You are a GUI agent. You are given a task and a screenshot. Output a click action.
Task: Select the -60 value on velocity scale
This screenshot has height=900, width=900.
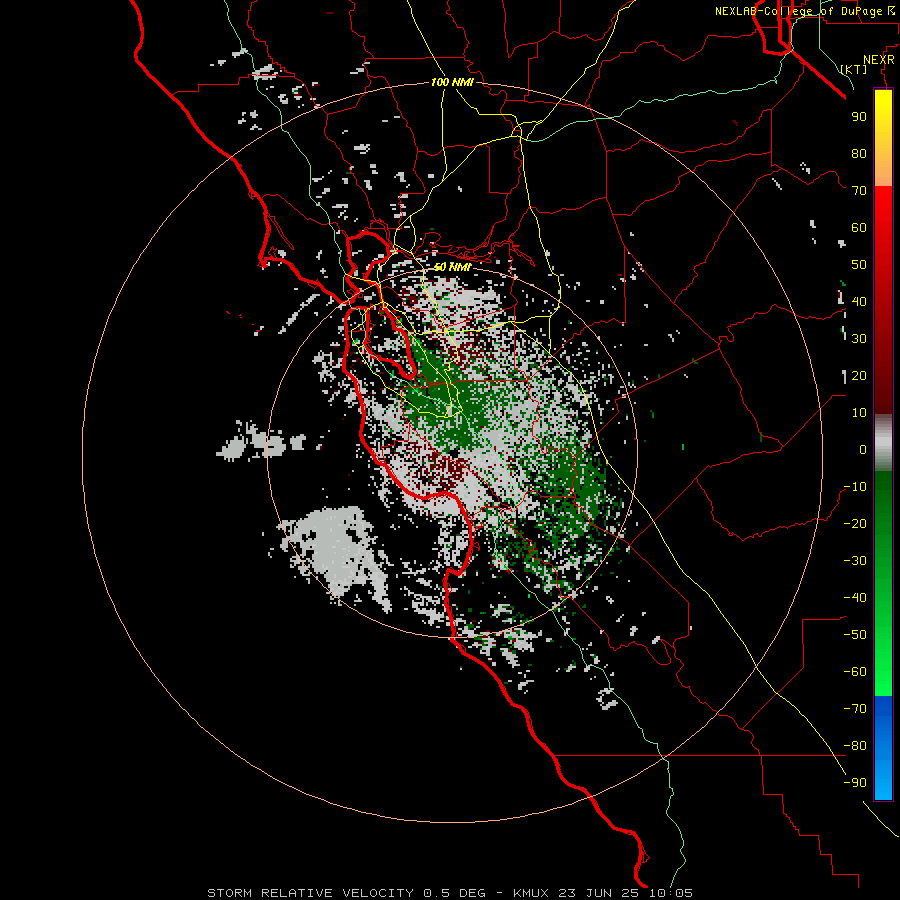[x=855, y=672]
